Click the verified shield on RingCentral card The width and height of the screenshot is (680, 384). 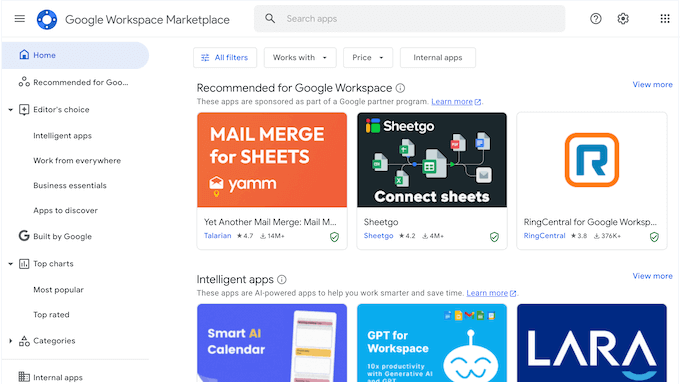pyautogui.click(x=654, y=236)
